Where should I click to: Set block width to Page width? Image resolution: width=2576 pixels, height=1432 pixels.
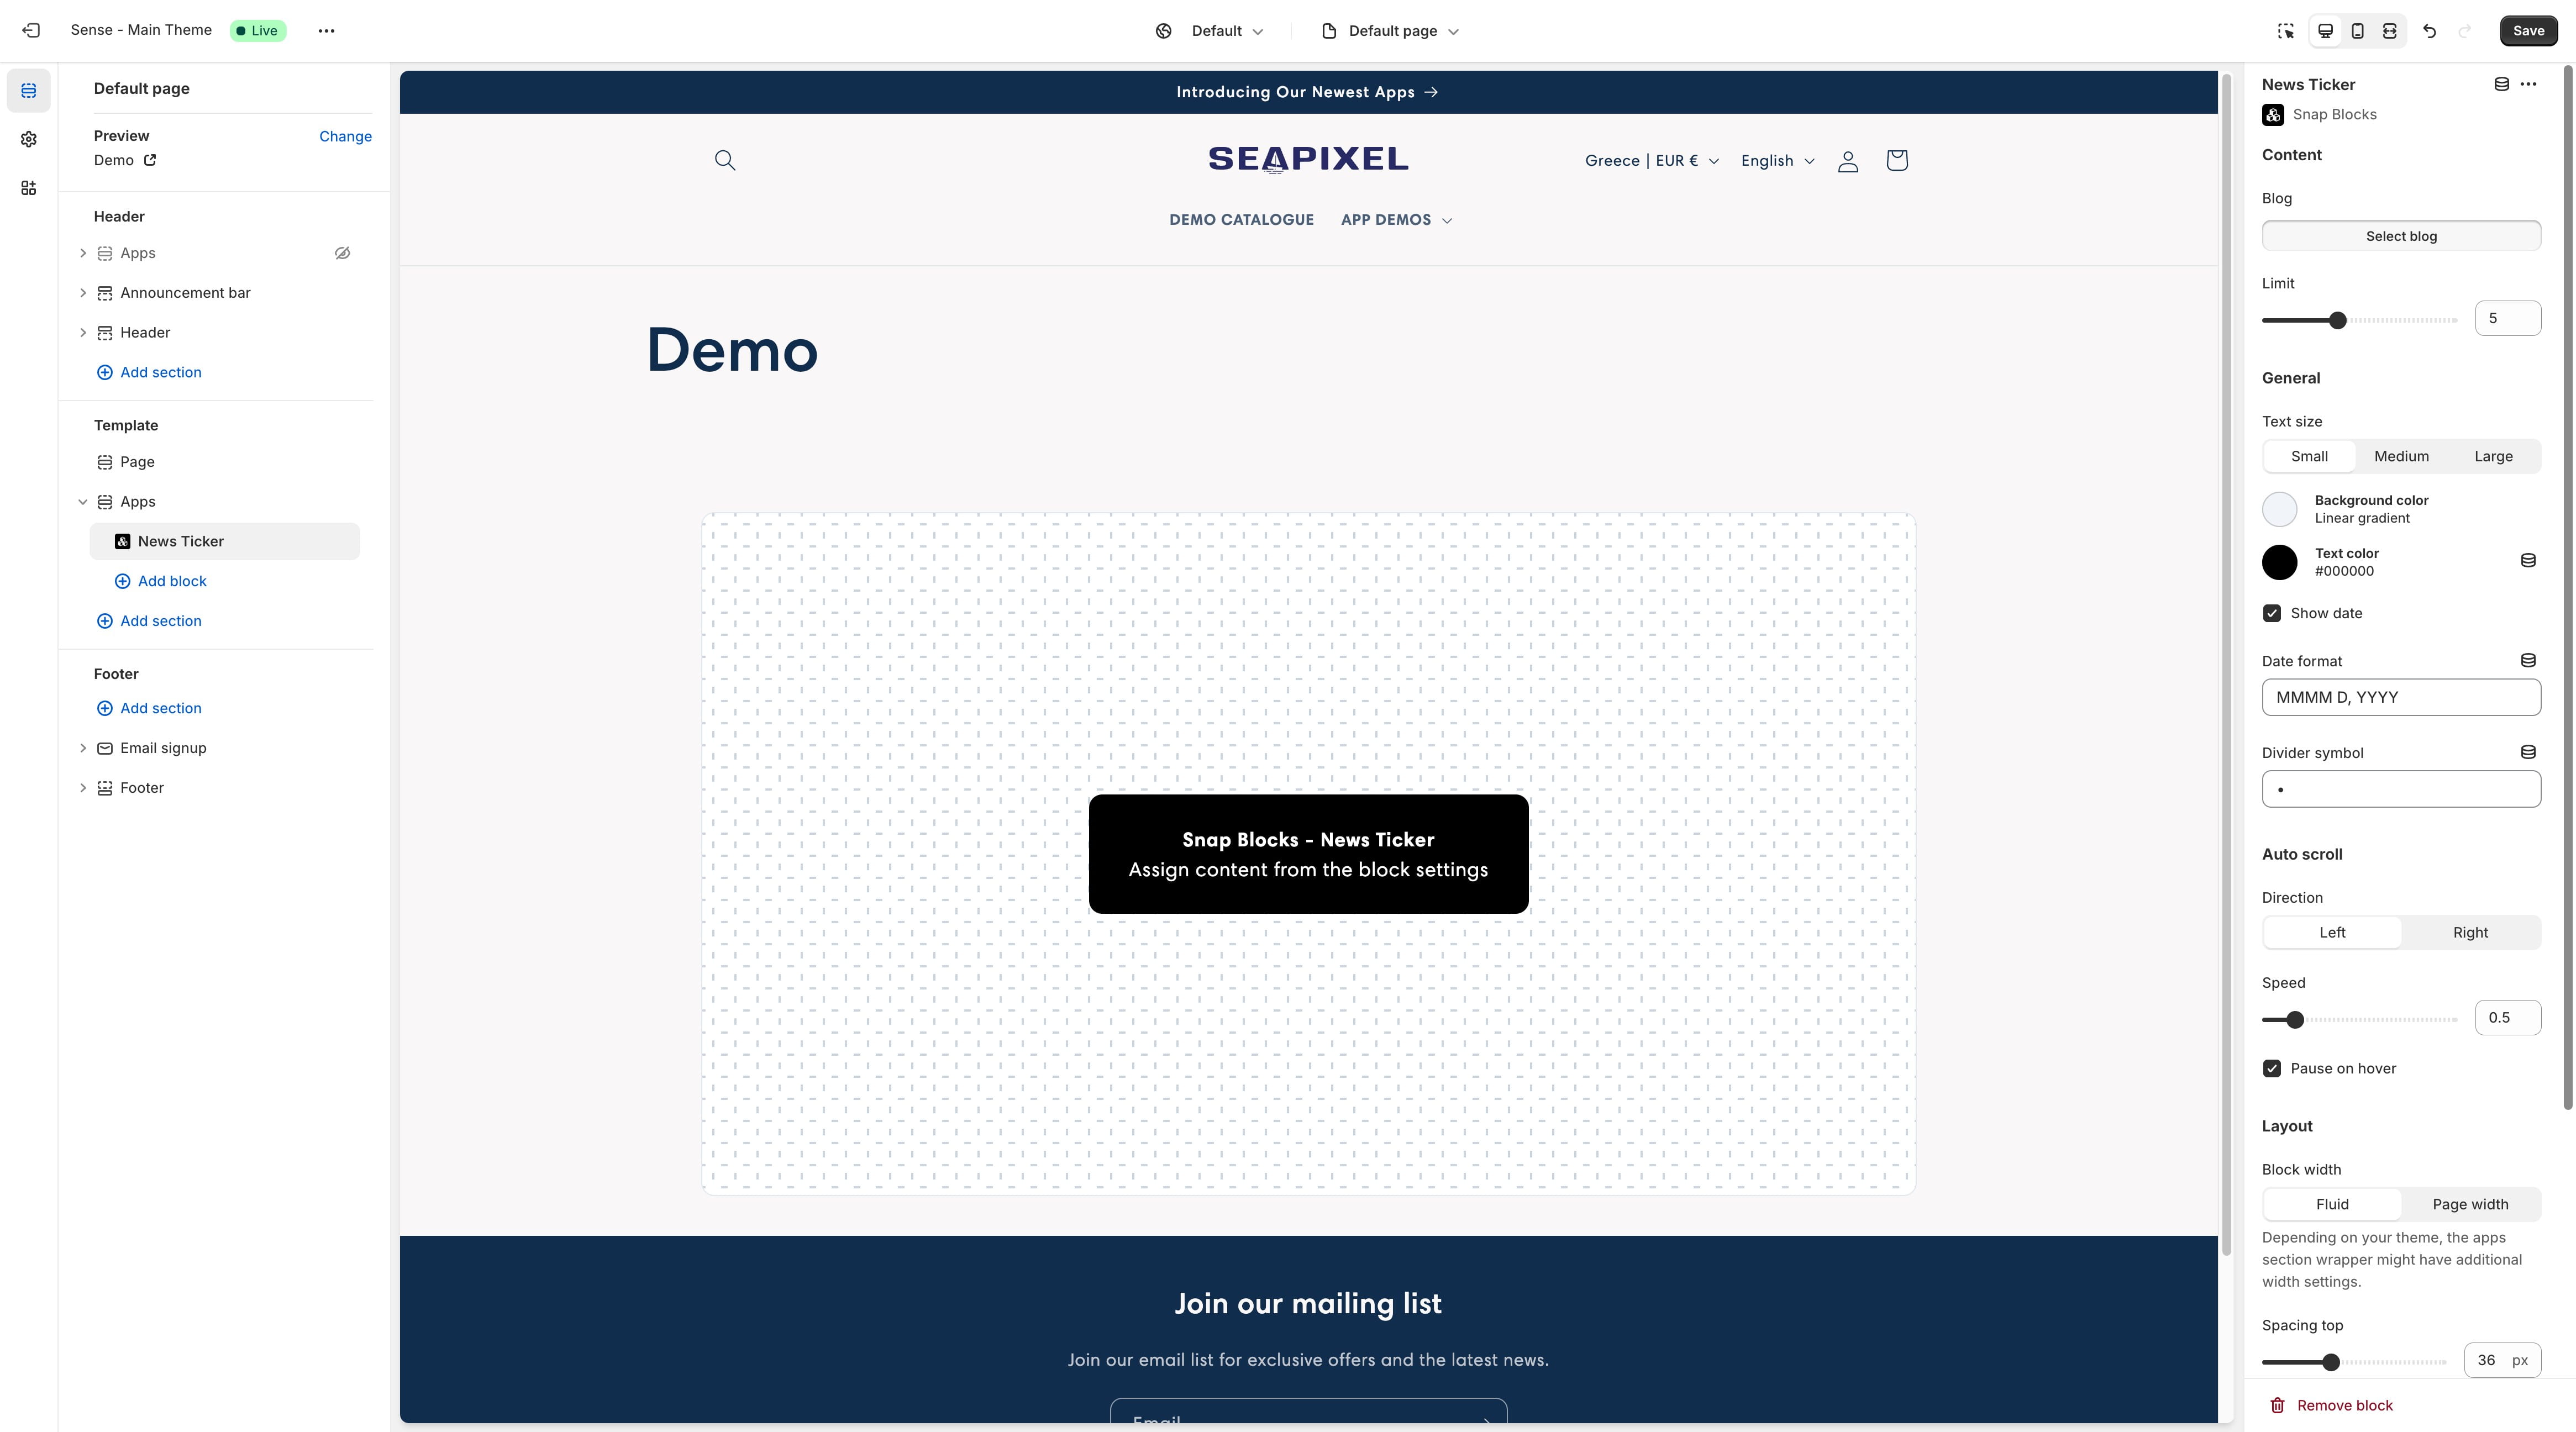coord(2470,1204)
